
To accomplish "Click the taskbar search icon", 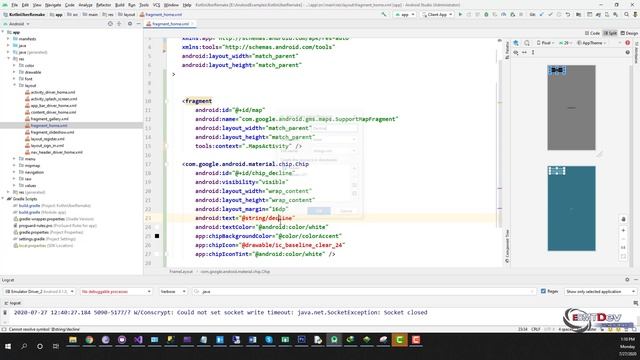I will point(24,346).
